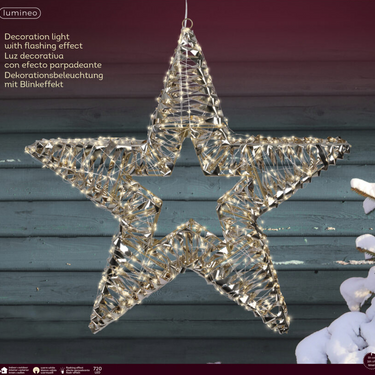Click the 'mit Blinkeffekt' text line
Image resolution: width=375 pixels, height=375 pixels.
(x=34, y=84)
